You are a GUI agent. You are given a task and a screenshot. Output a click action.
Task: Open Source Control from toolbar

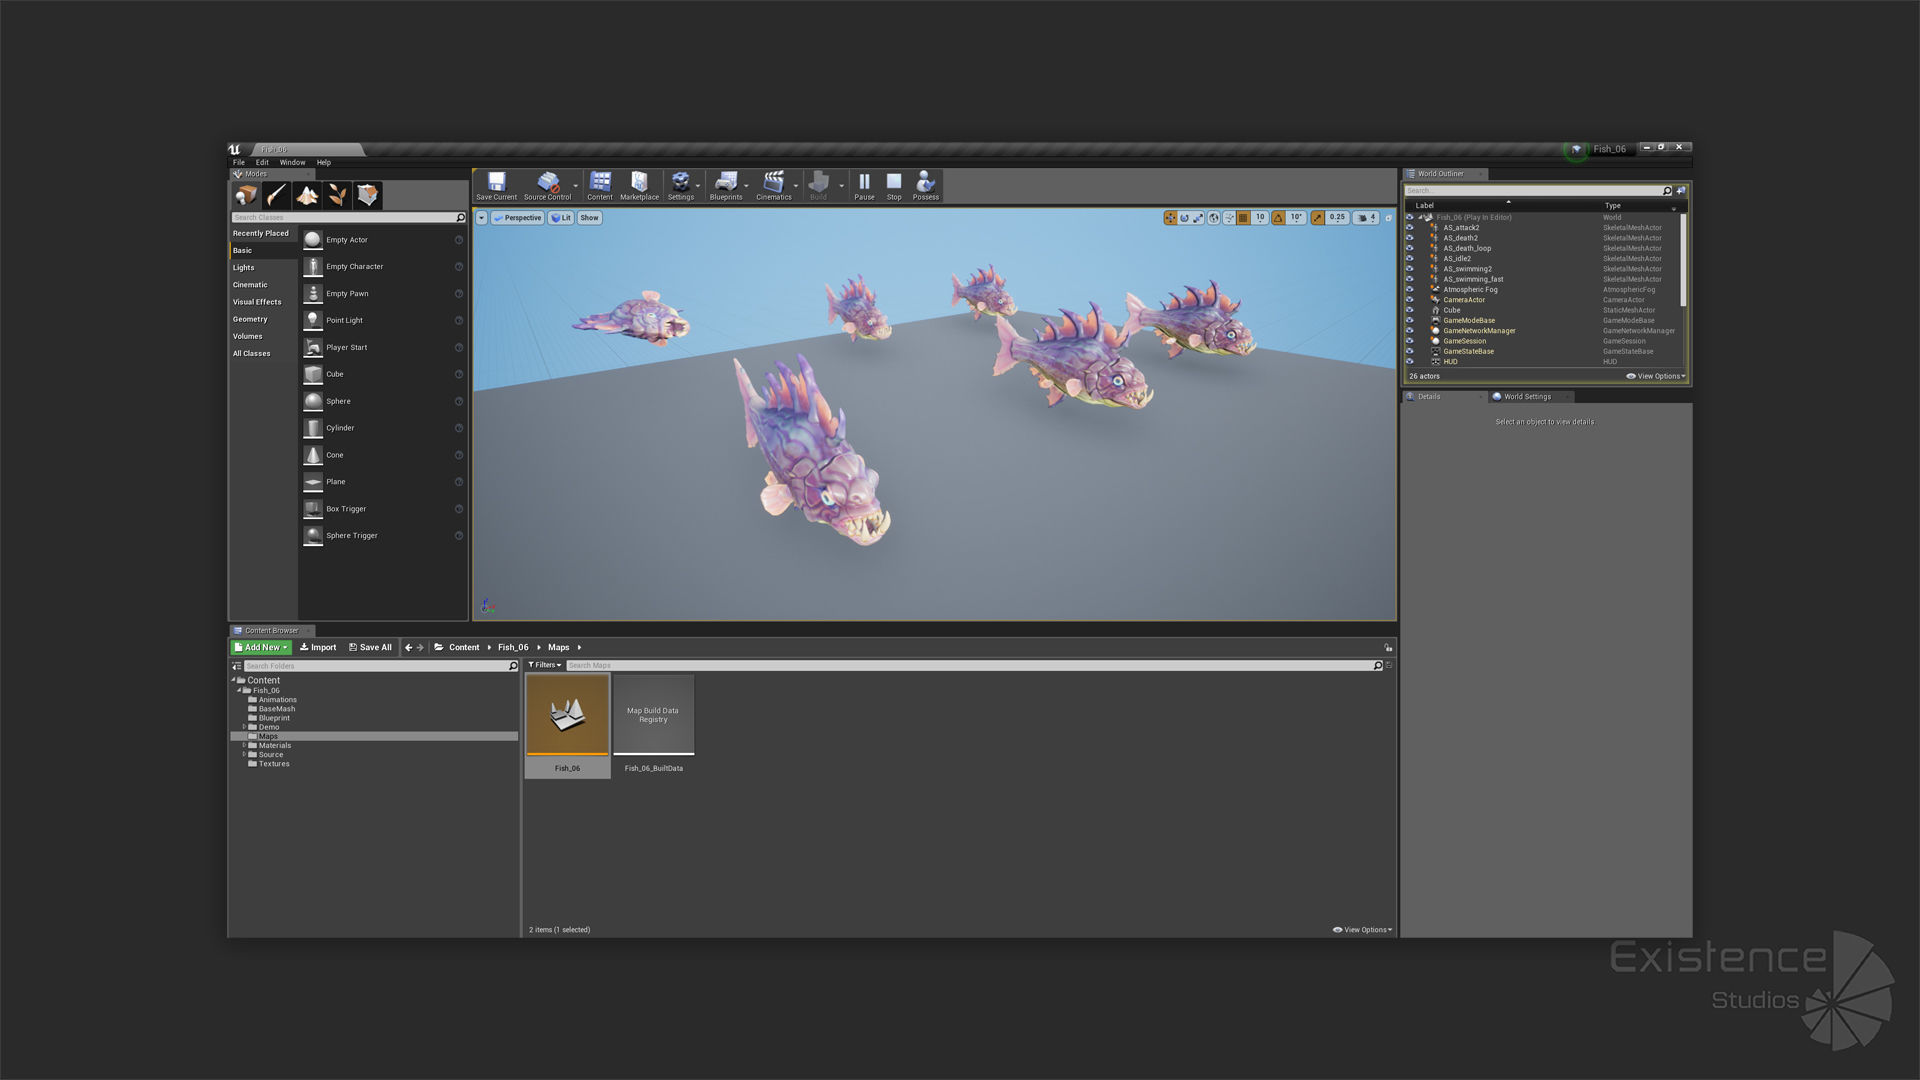coord(547,186)
